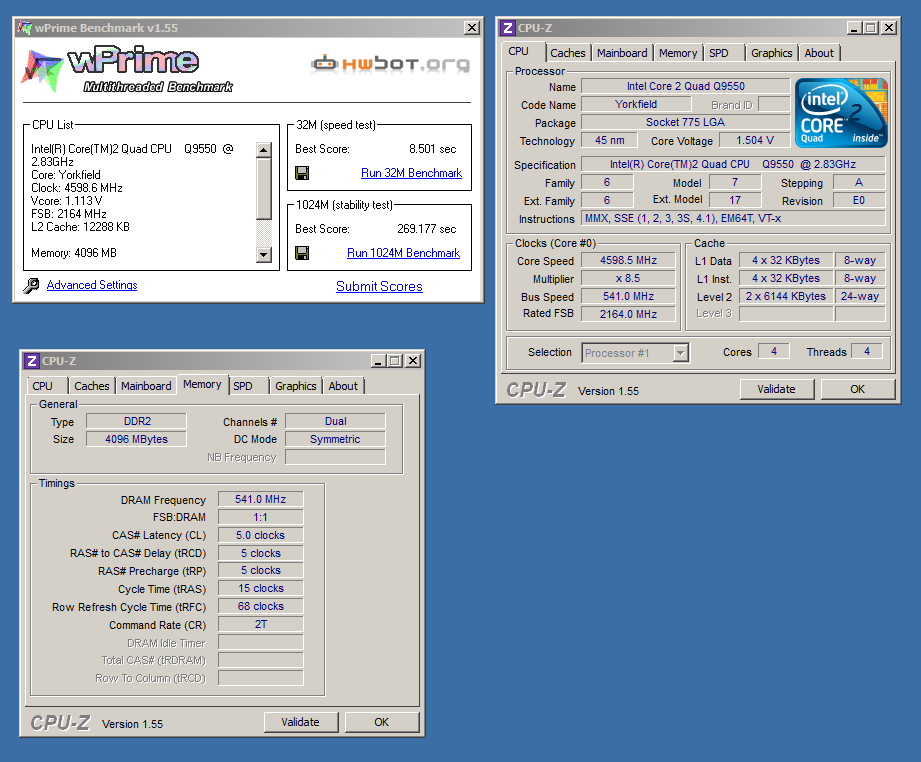This screenshot has width=921, height=762.
Task: Click the wPrime title bar icon
Action: pyautogui.click(x=24, y=27)
